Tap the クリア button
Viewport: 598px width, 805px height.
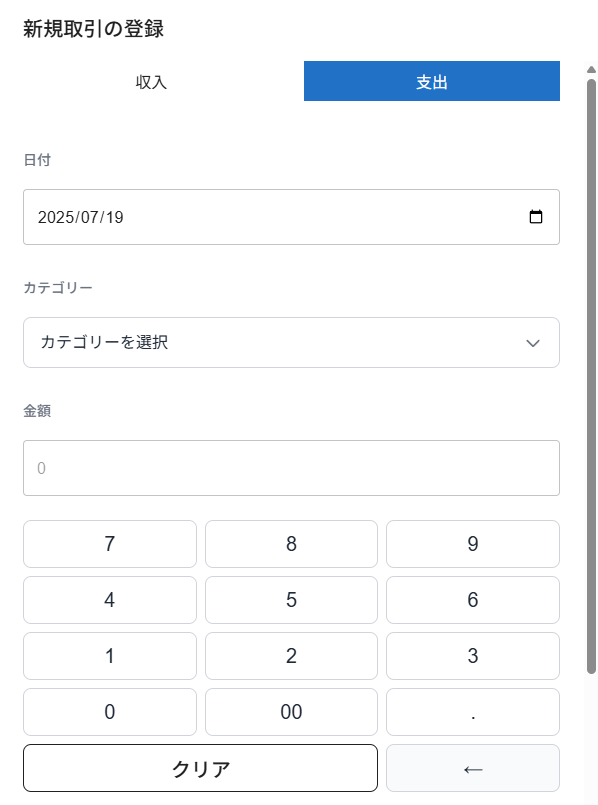point(200,768)
